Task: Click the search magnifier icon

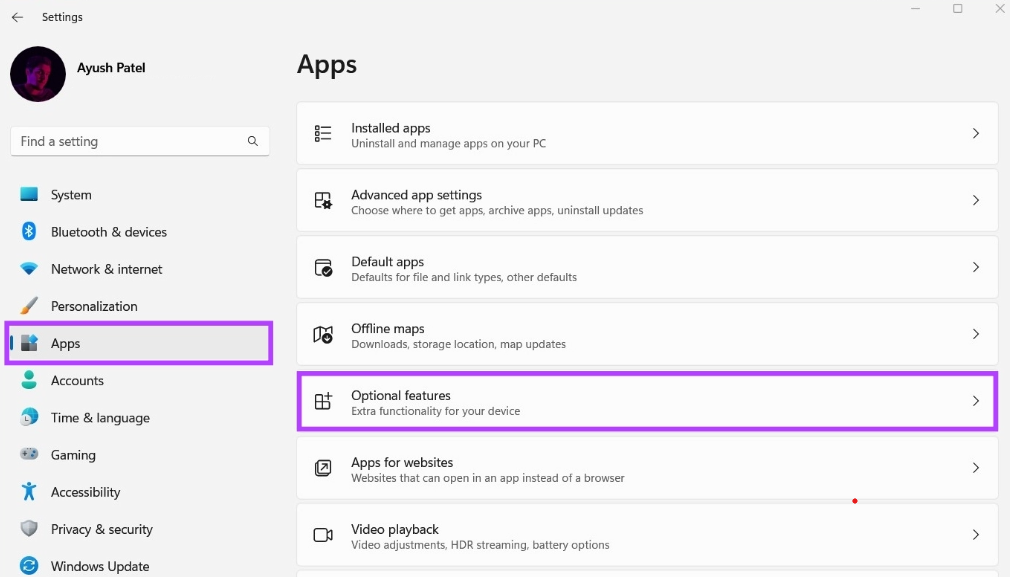Action: pos(253,142)
